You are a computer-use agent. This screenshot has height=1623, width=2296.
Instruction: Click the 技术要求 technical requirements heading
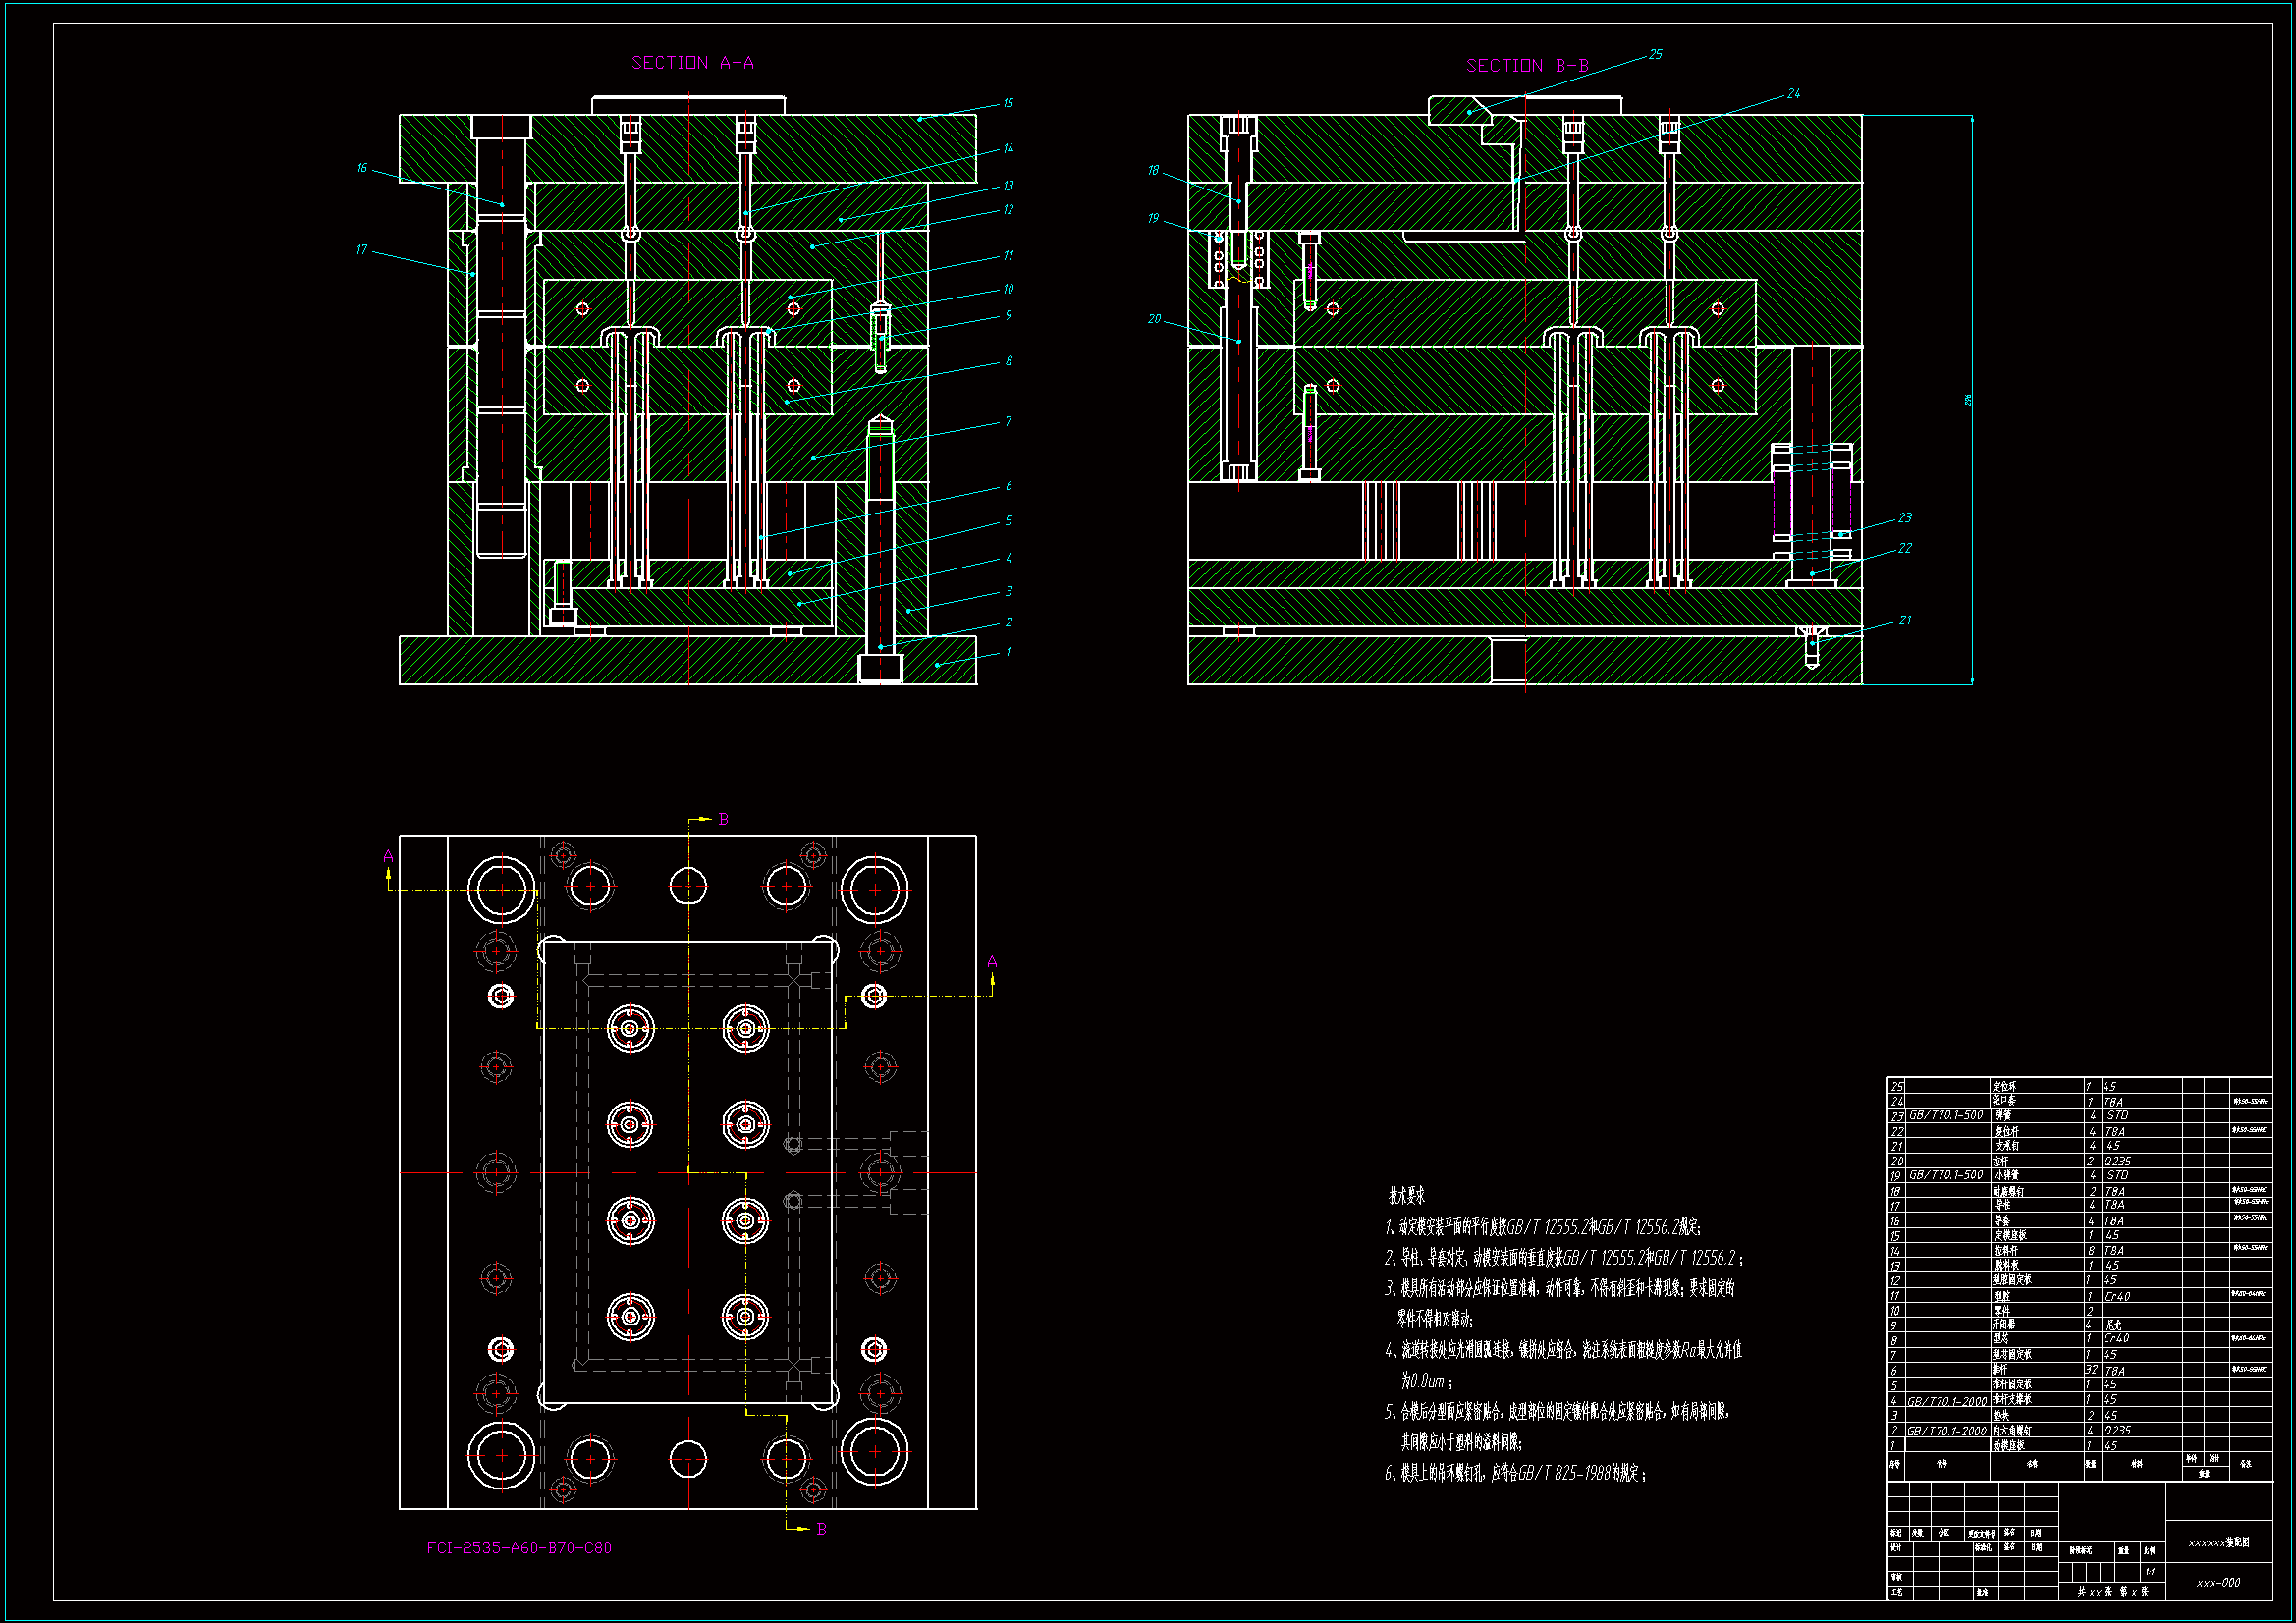coord(1406,1196)
